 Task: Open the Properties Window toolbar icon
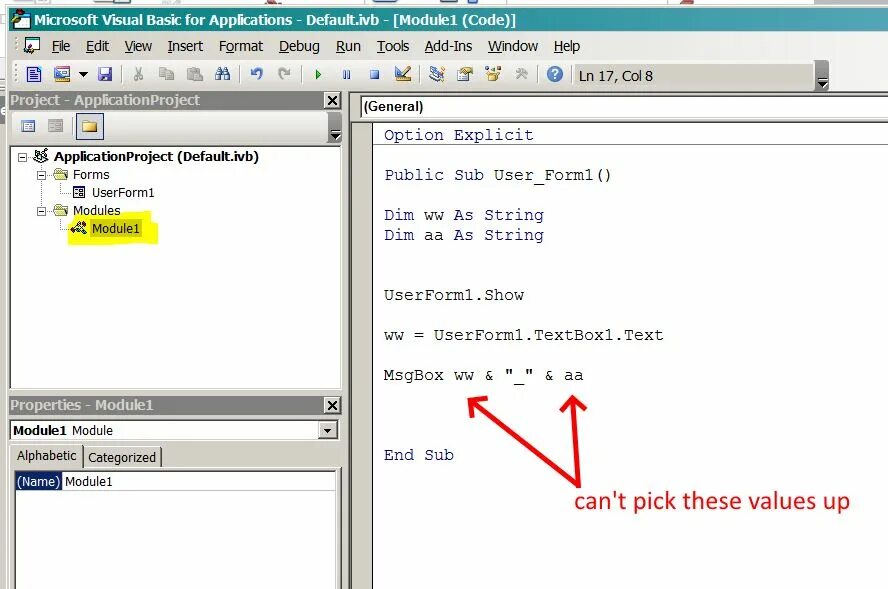coord(465,74)
